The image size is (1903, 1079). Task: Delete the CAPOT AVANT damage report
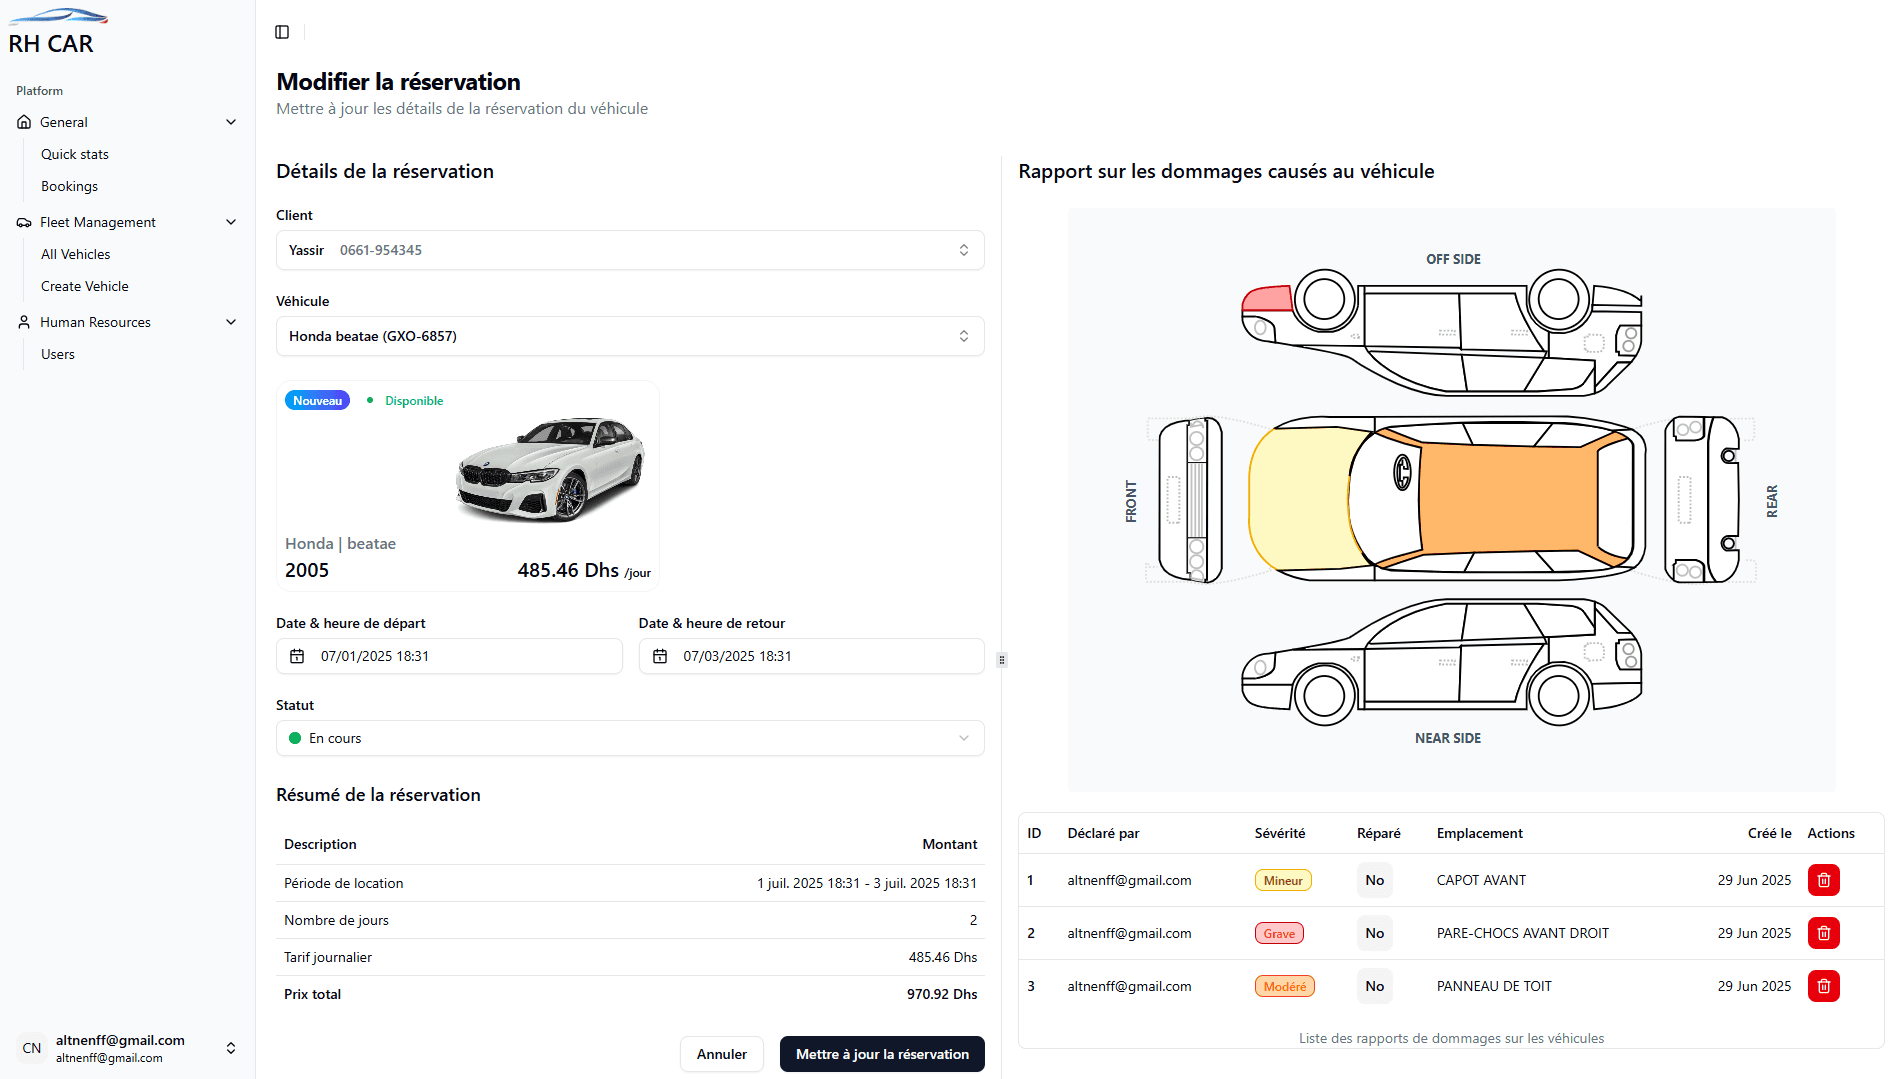(x=1823, y=880)
